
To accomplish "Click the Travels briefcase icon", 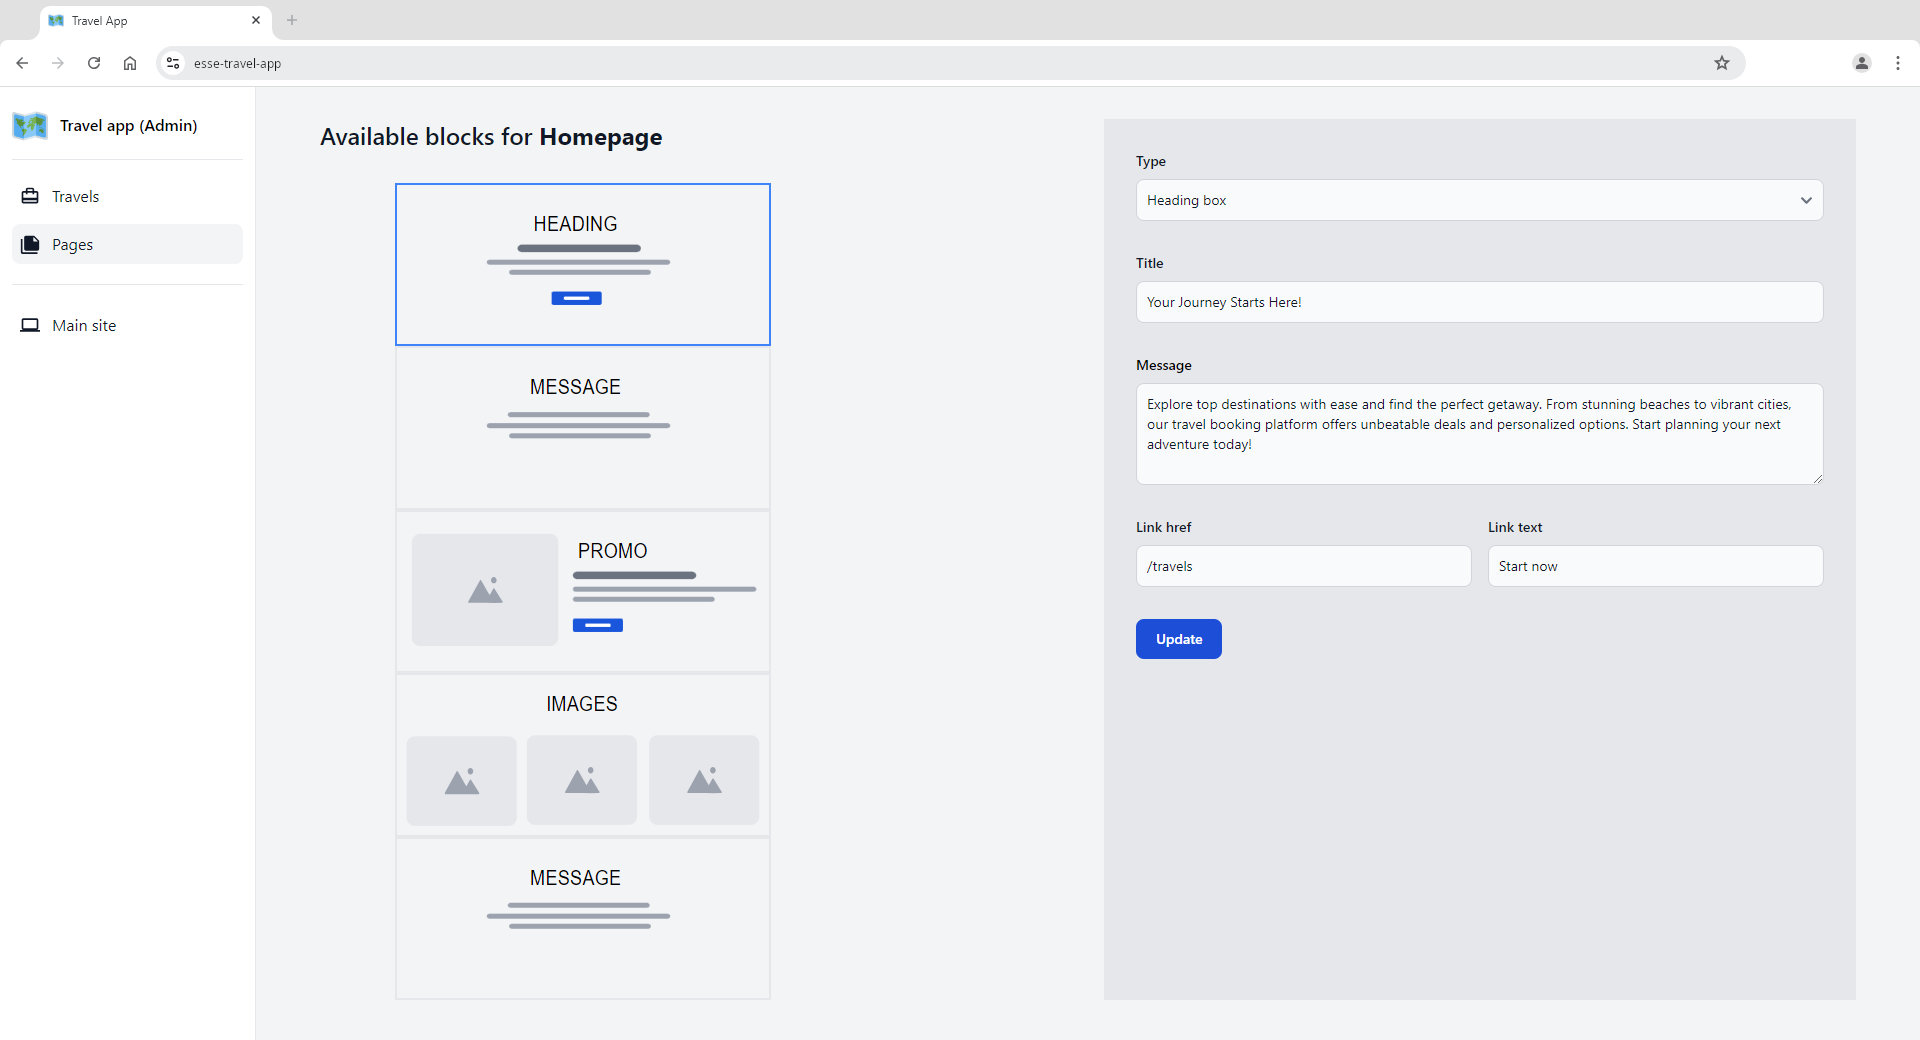I will 30,196.
